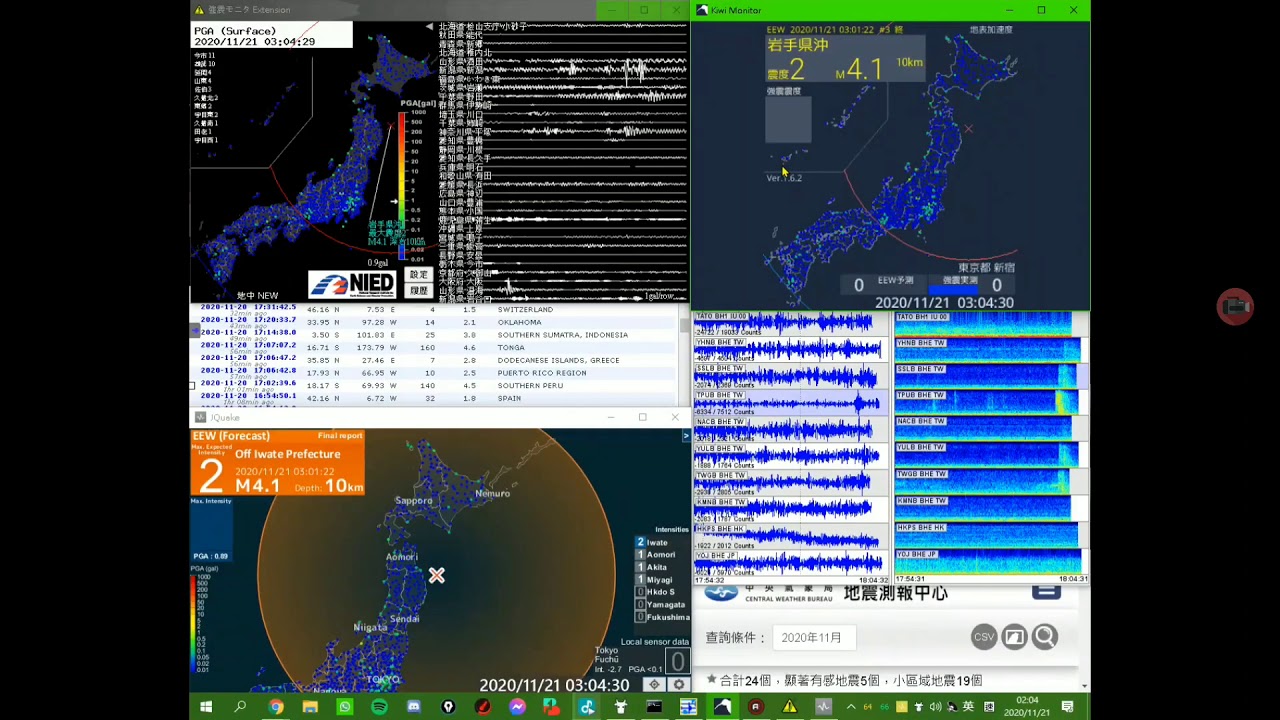Image resolution: width=1280 pixels, height=720 pixels.
Task: Select the Southern Sumatra, Indonesia earthquake row
Action: pyautogui.click(x=435, y=335)
